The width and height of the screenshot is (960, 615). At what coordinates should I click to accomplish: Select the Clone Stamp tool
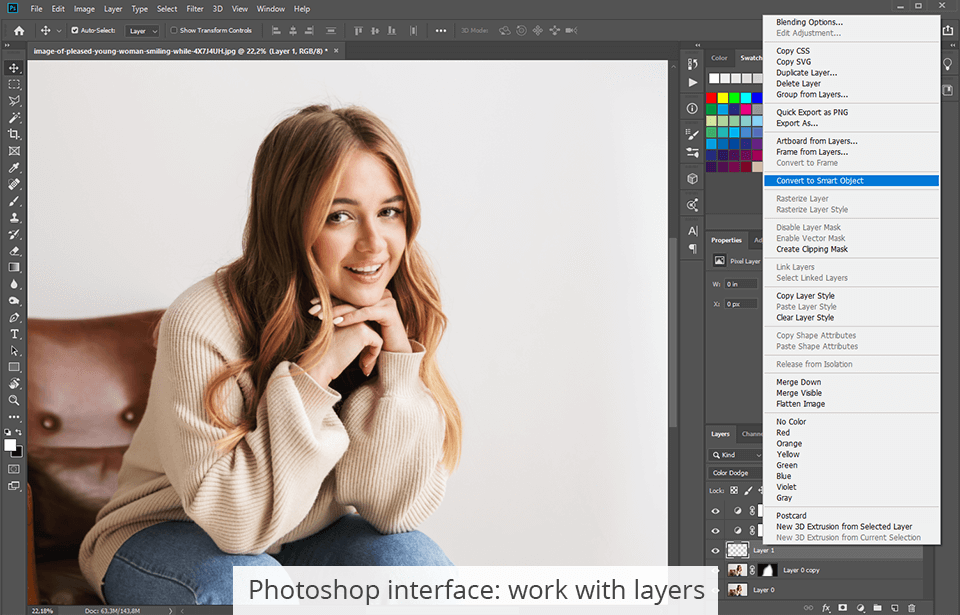click(x=14, y=217)
